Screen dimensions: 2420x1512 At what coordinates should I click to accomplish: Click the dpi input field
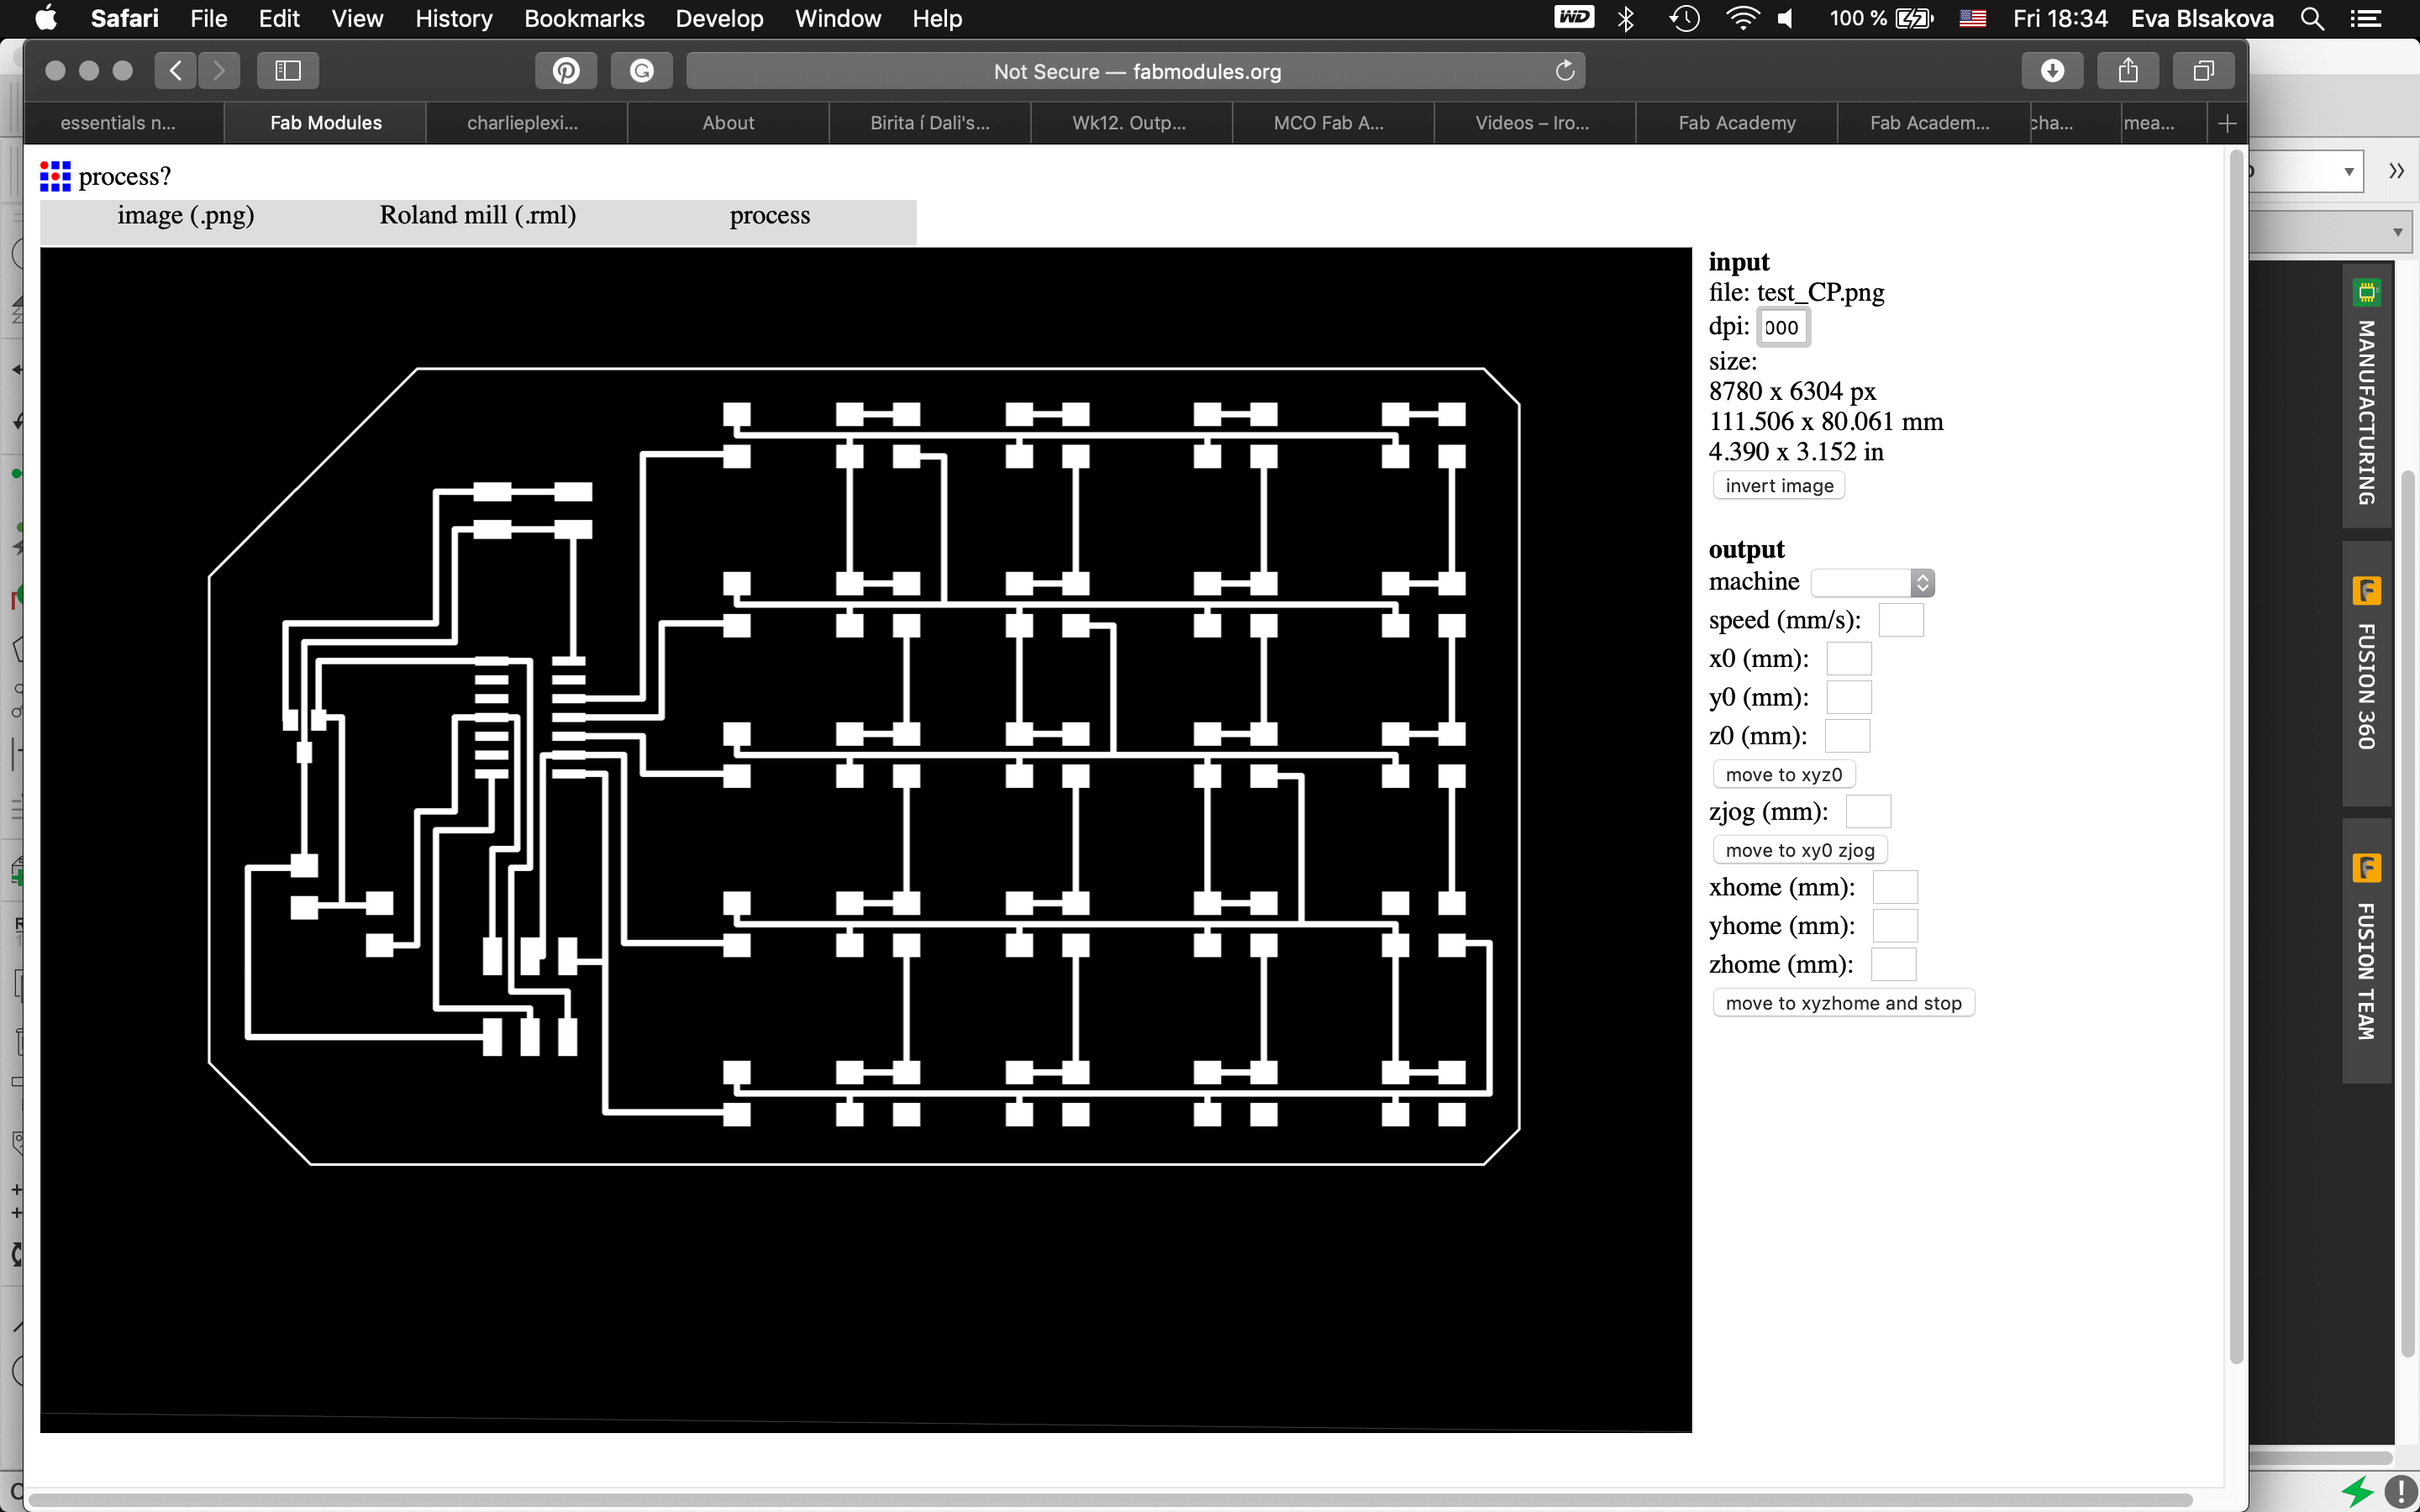click(x=1783, y=328)
